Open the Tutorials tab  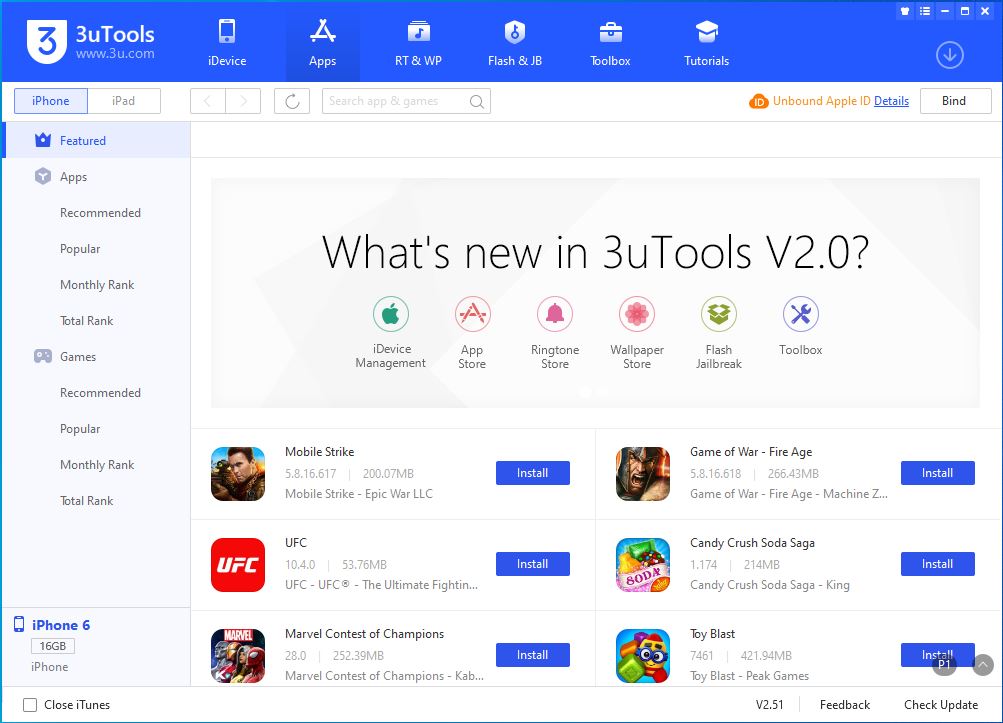coord(706,43)
